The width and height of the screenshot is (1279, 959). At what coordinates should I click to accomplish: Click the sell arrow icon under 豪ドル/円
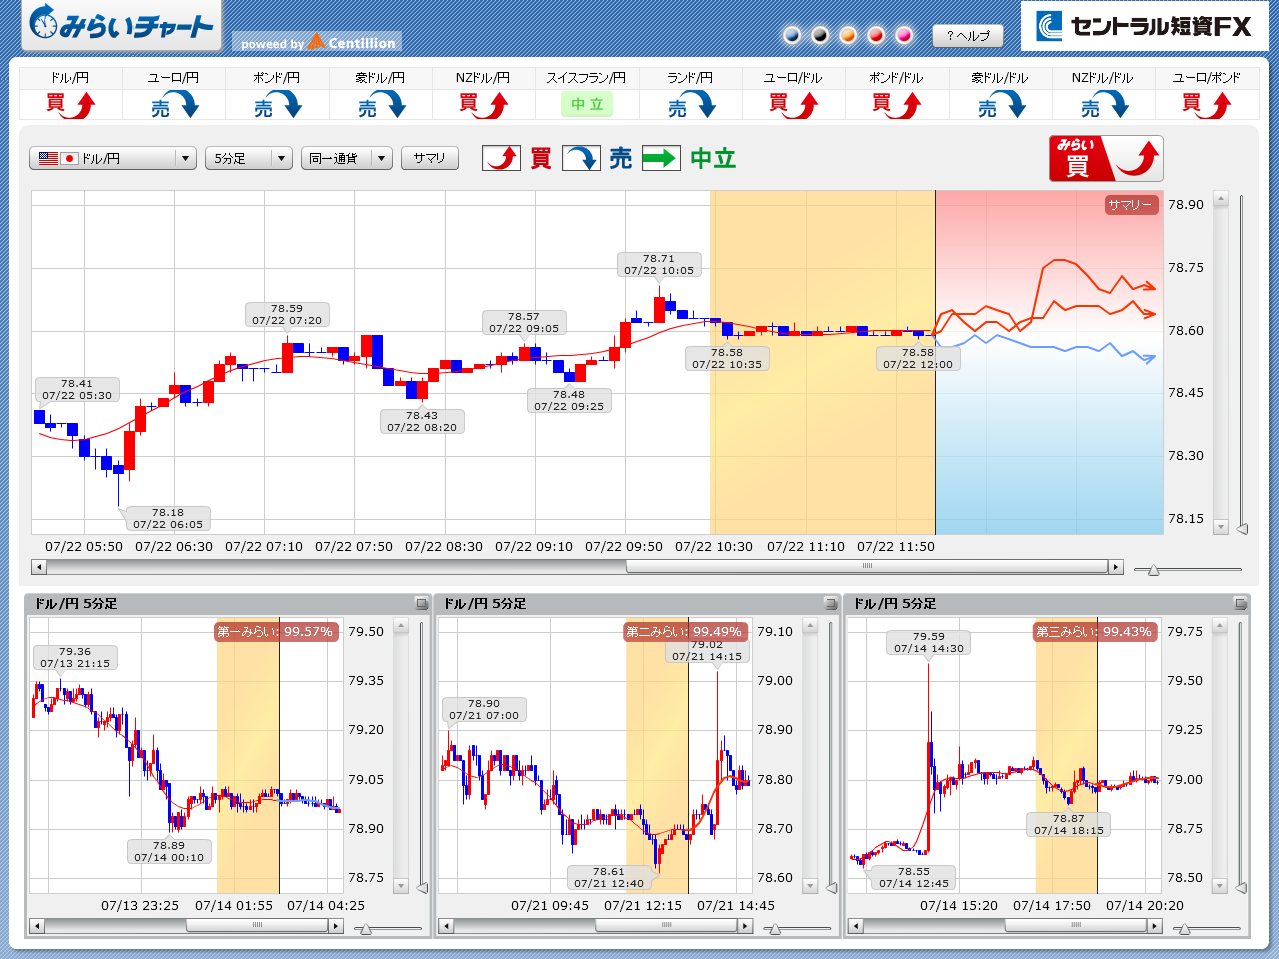click(381, 105)
